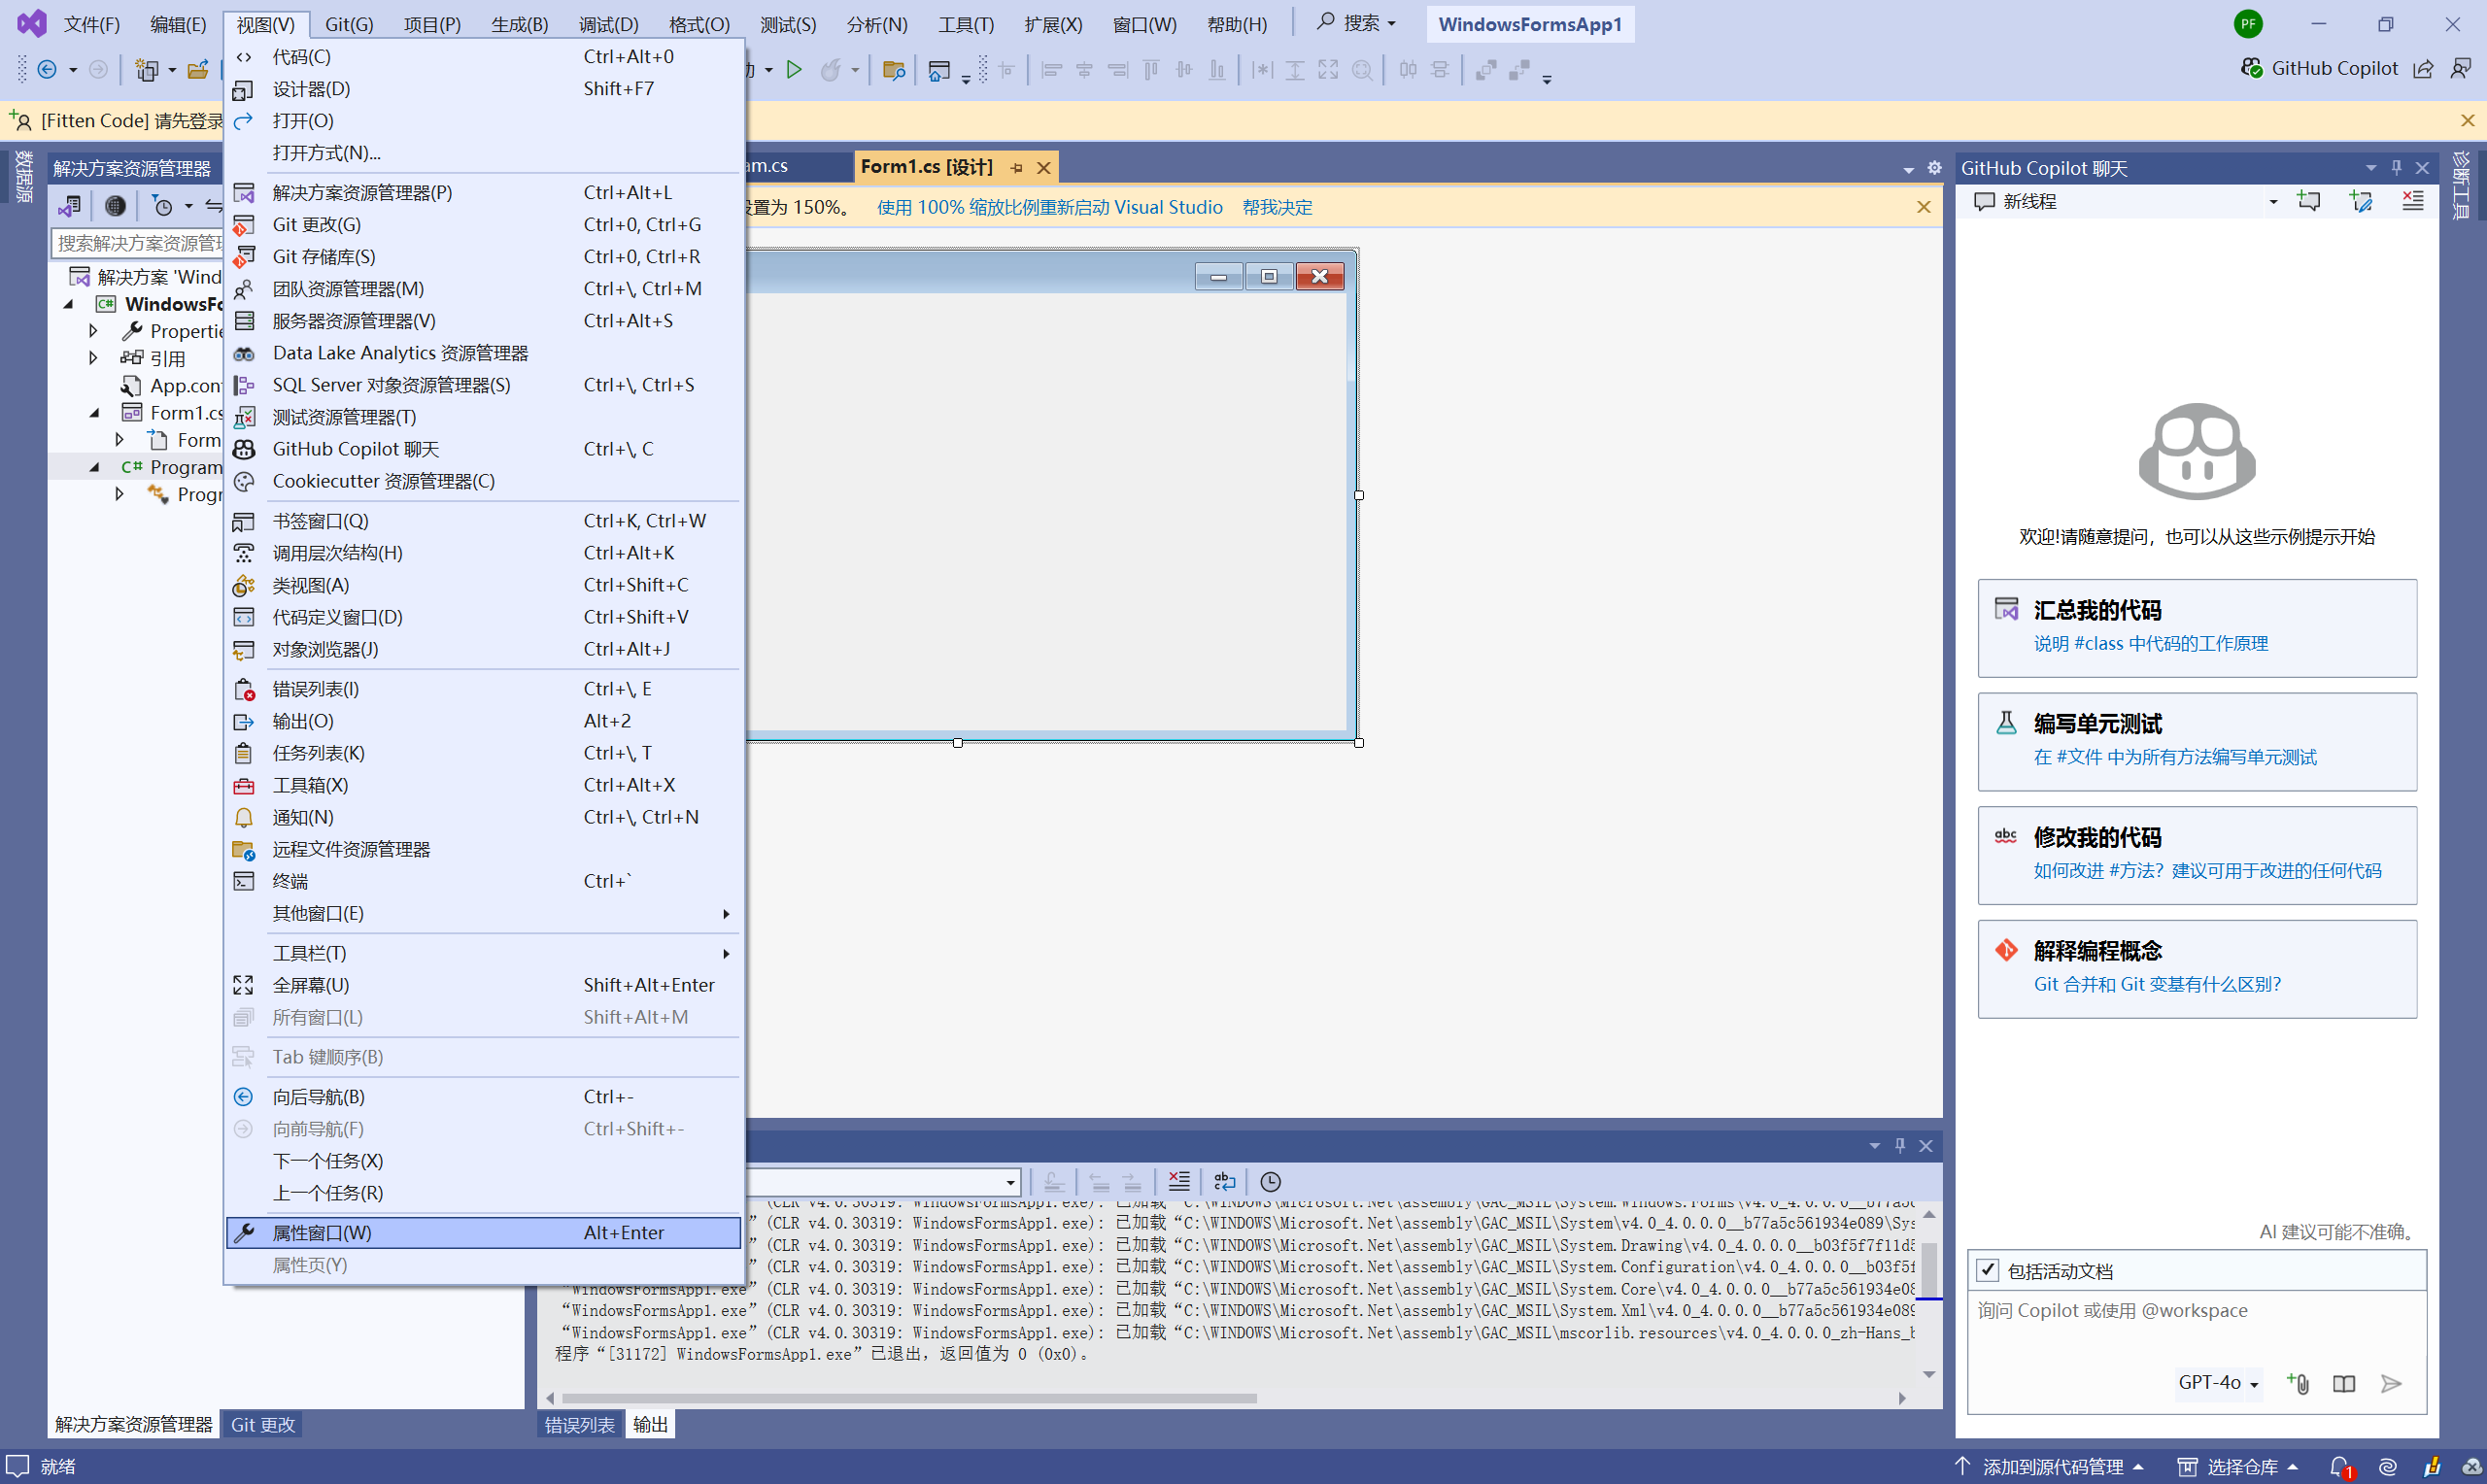Choose Properties Window in View menu
2487x1484 pixels.
tap(483, 1233)
